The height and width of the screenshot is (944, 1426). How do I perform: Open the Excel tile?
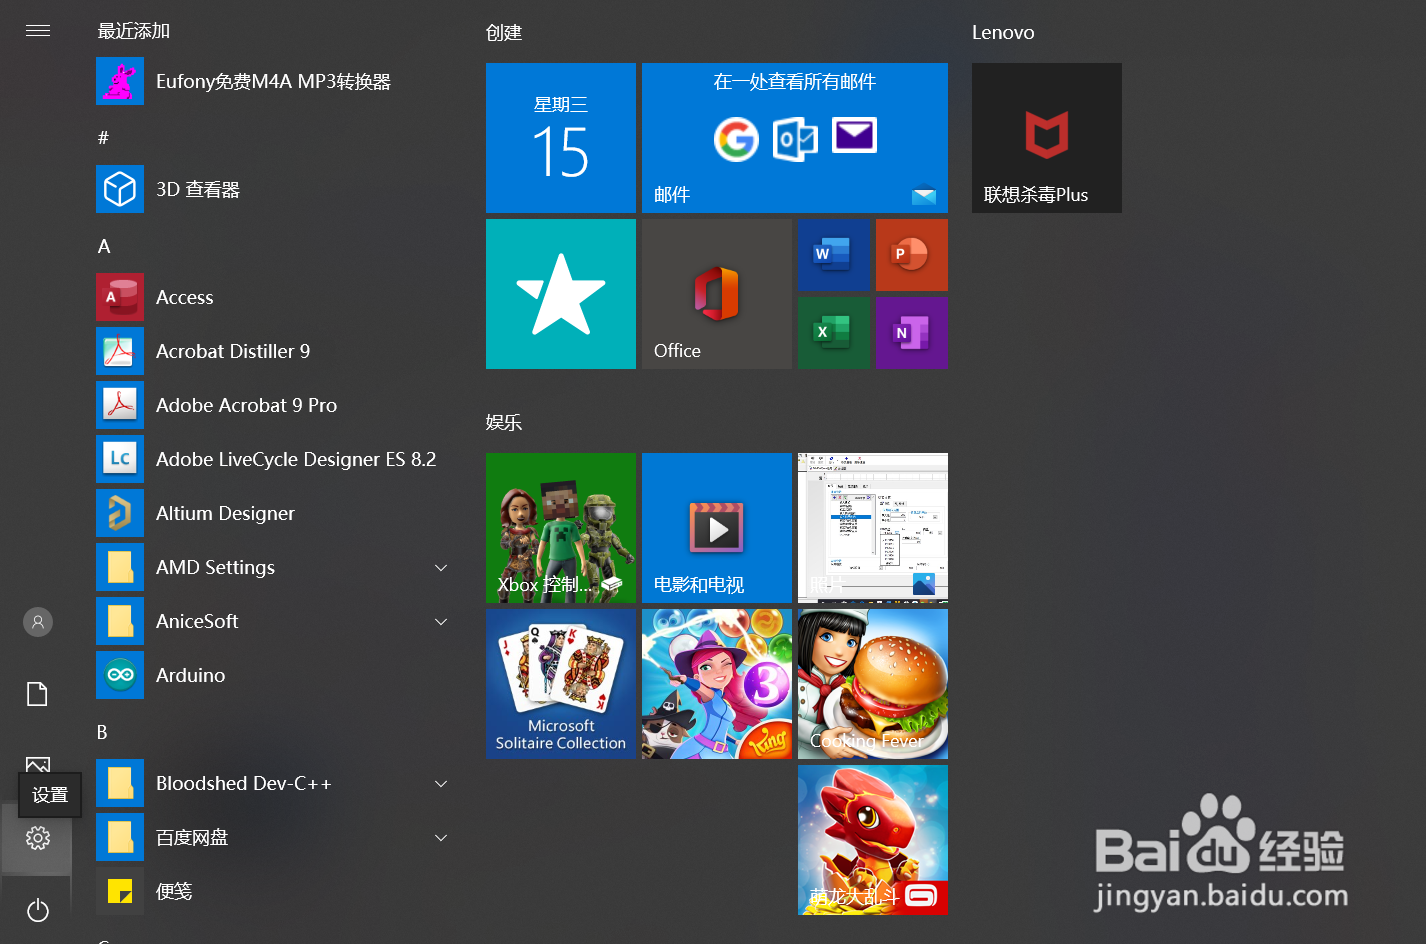pyautogui.click(x=834, y=333)
